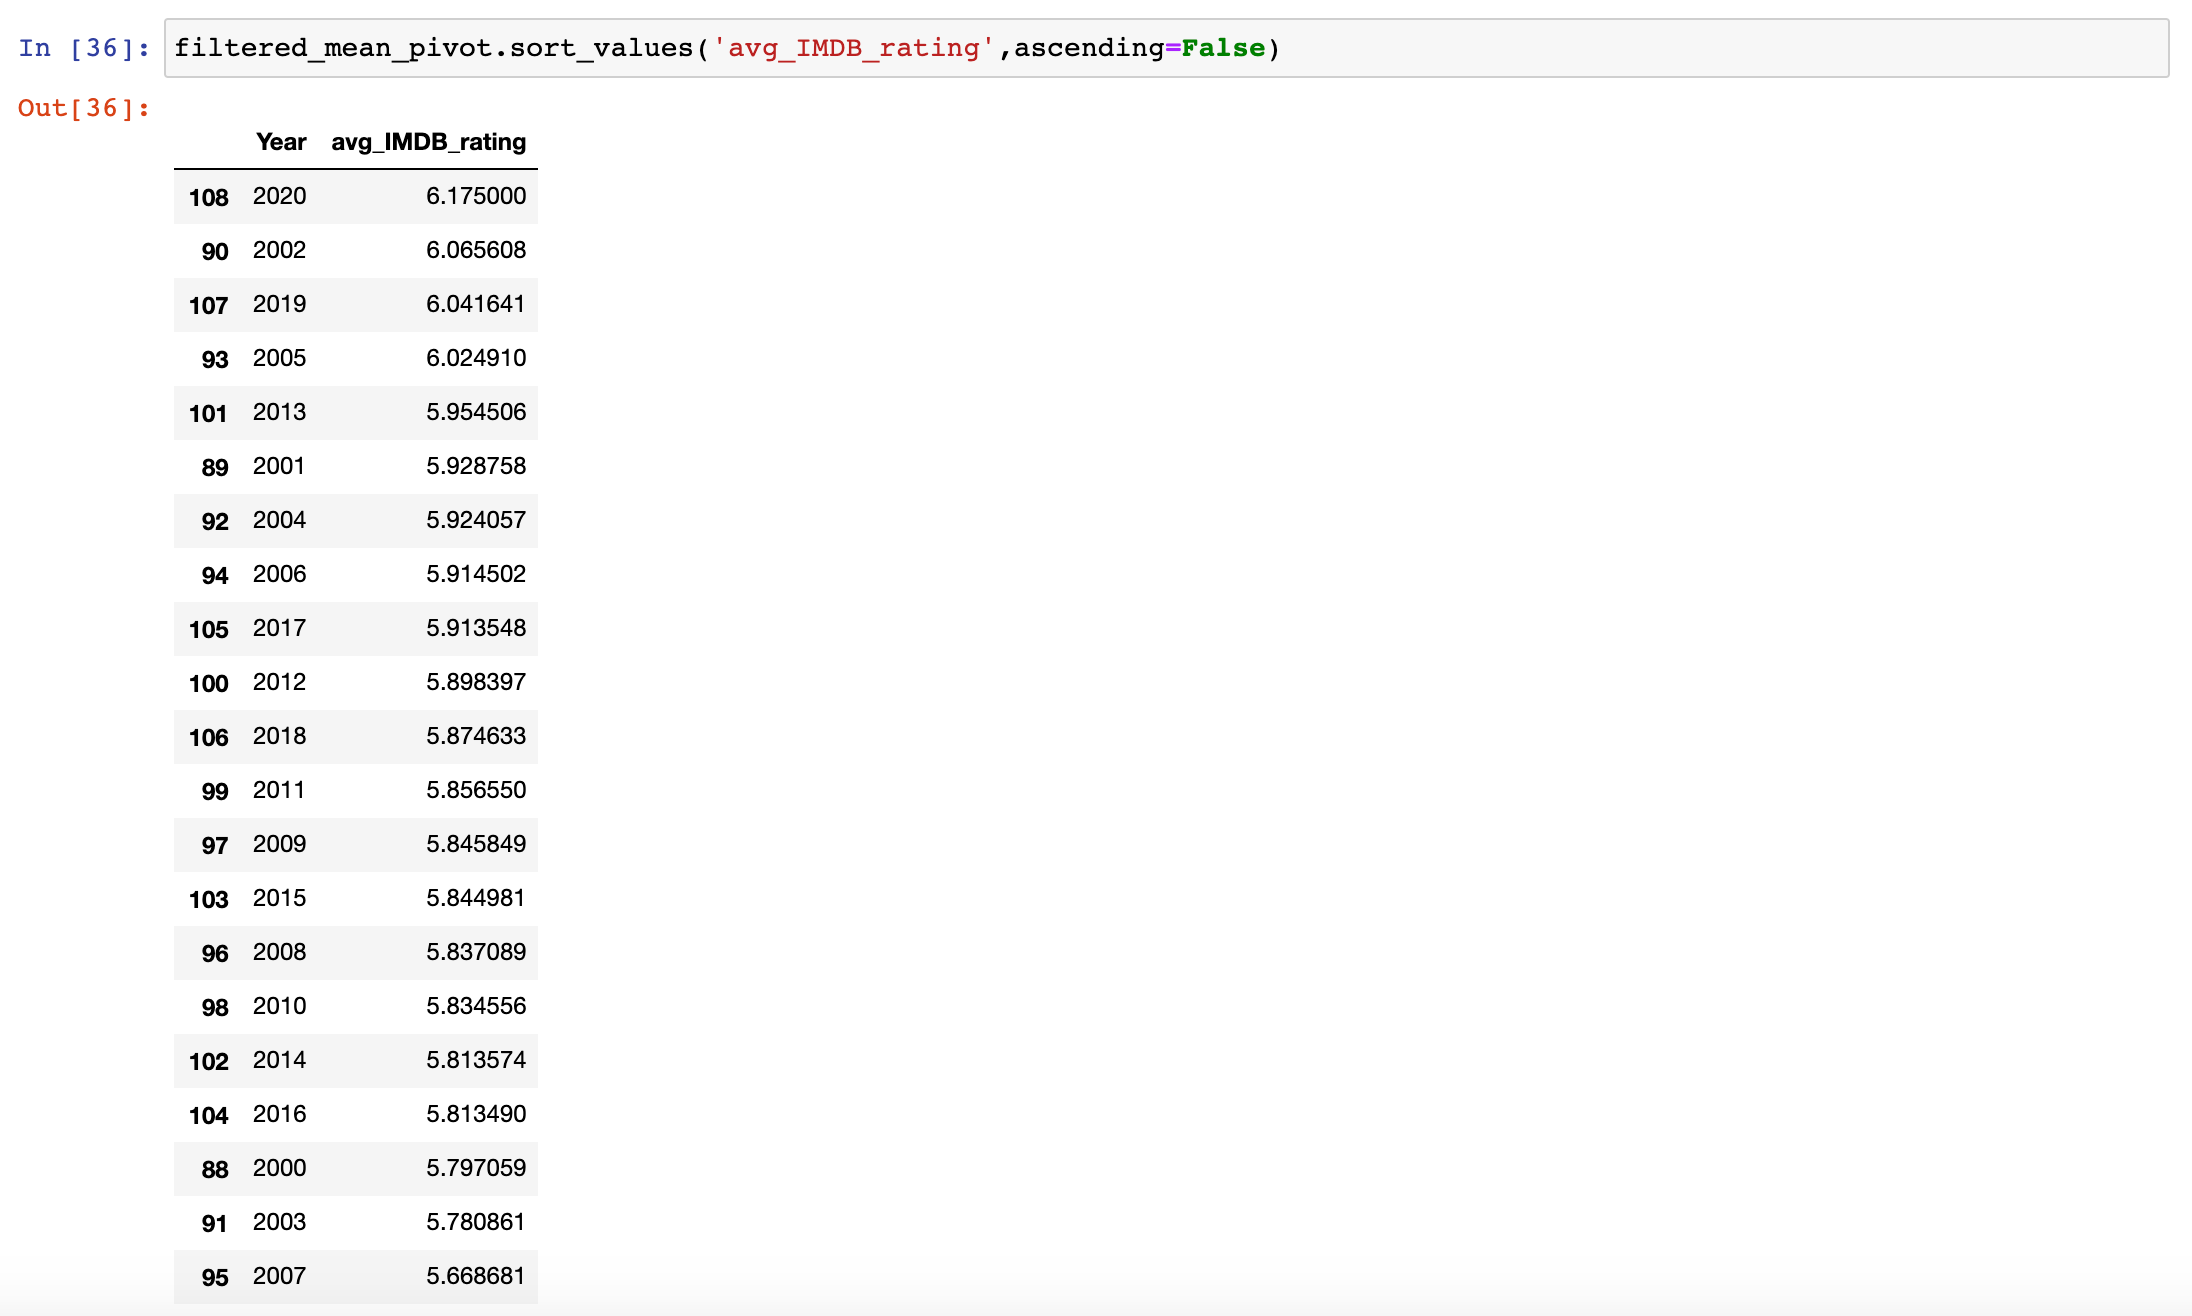The width and height of the screenshot is (2192, 1316).
Task: Click the rating 5.668681 lowest value
Action: 476,1276
